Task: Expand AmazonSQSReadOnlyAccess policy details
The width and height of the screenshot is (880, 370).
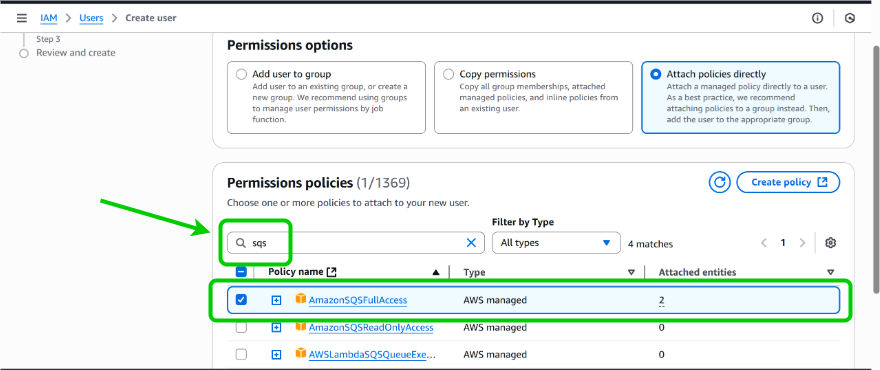Action: pos(276,327)
